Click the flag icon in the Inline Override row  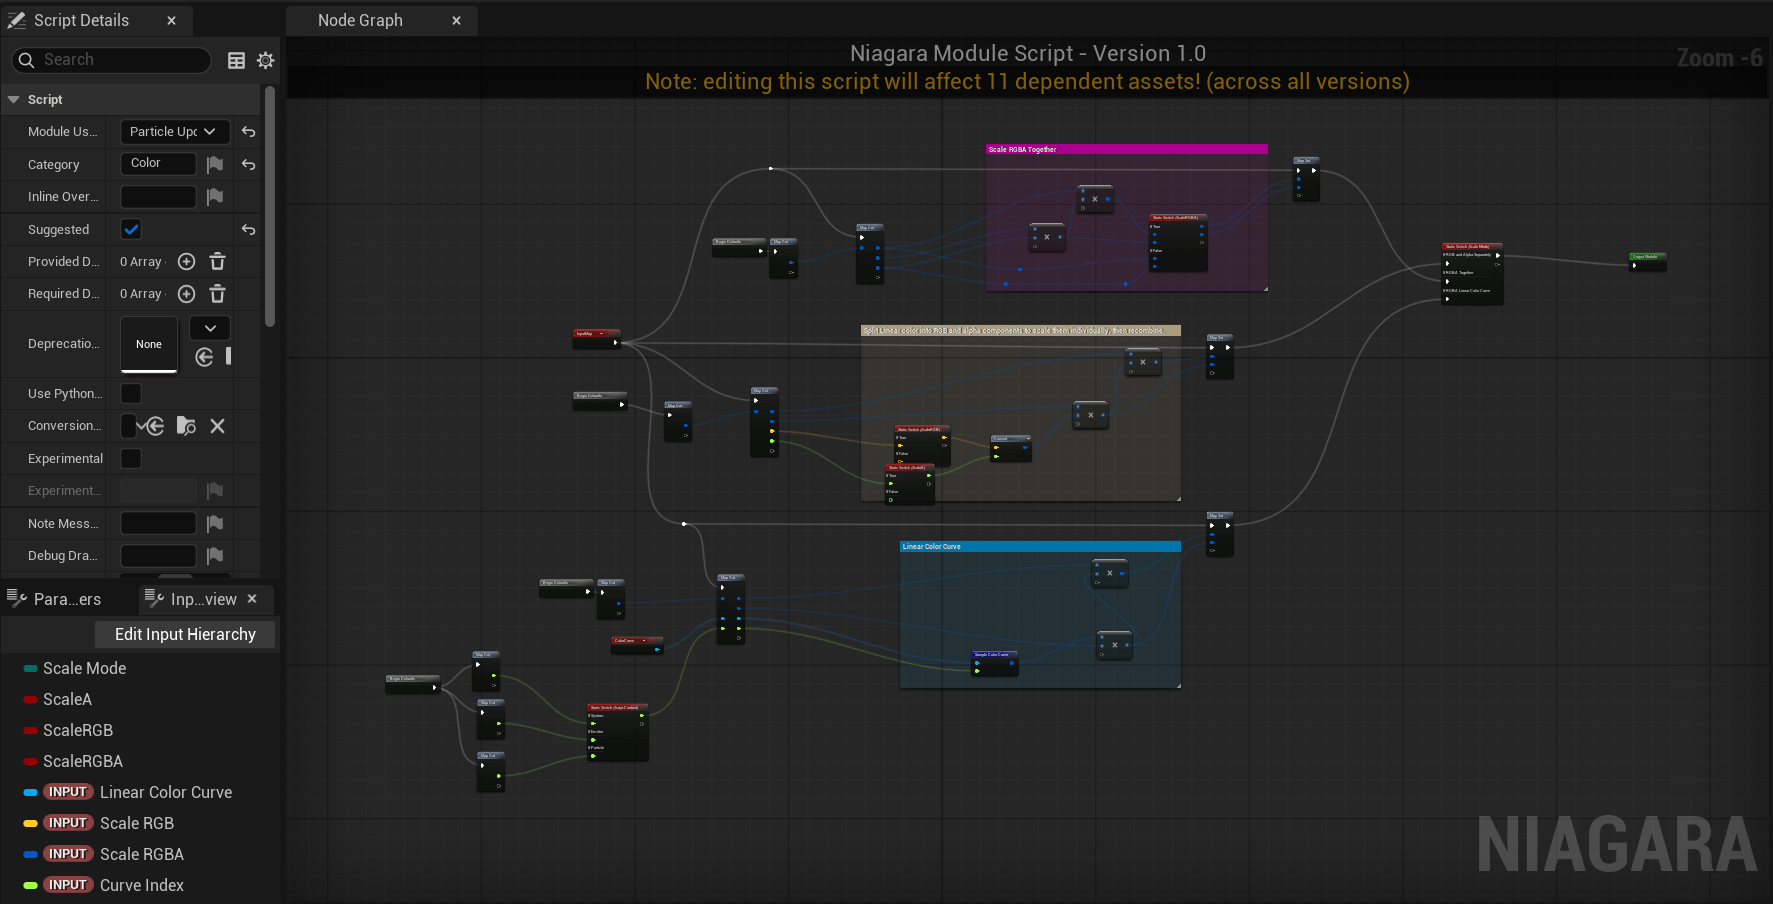click(215, 197)
